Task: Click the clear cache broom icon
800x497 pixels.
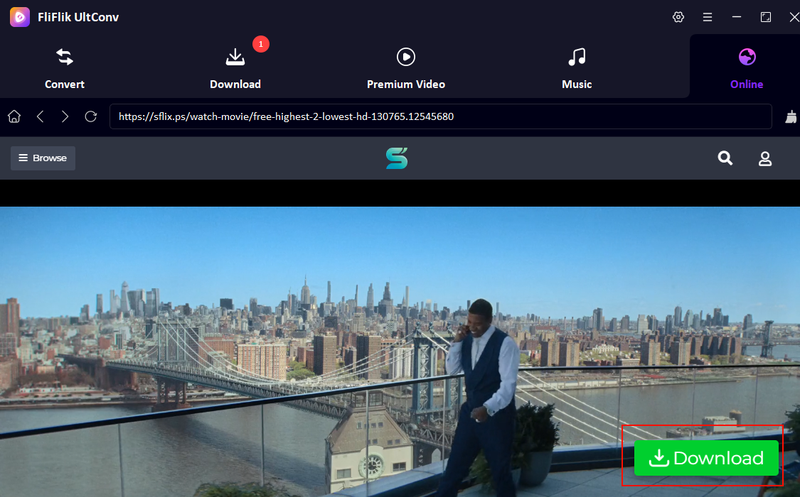Action: (x=791, y=117)
